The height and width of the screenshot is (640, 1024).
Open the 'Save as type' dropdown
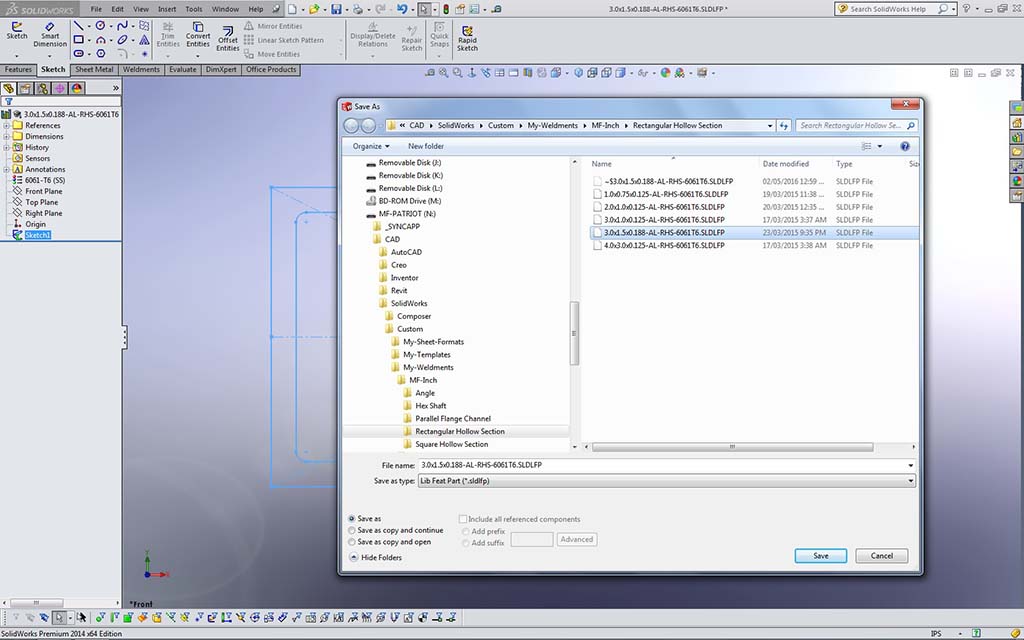(x=665, y=481)
